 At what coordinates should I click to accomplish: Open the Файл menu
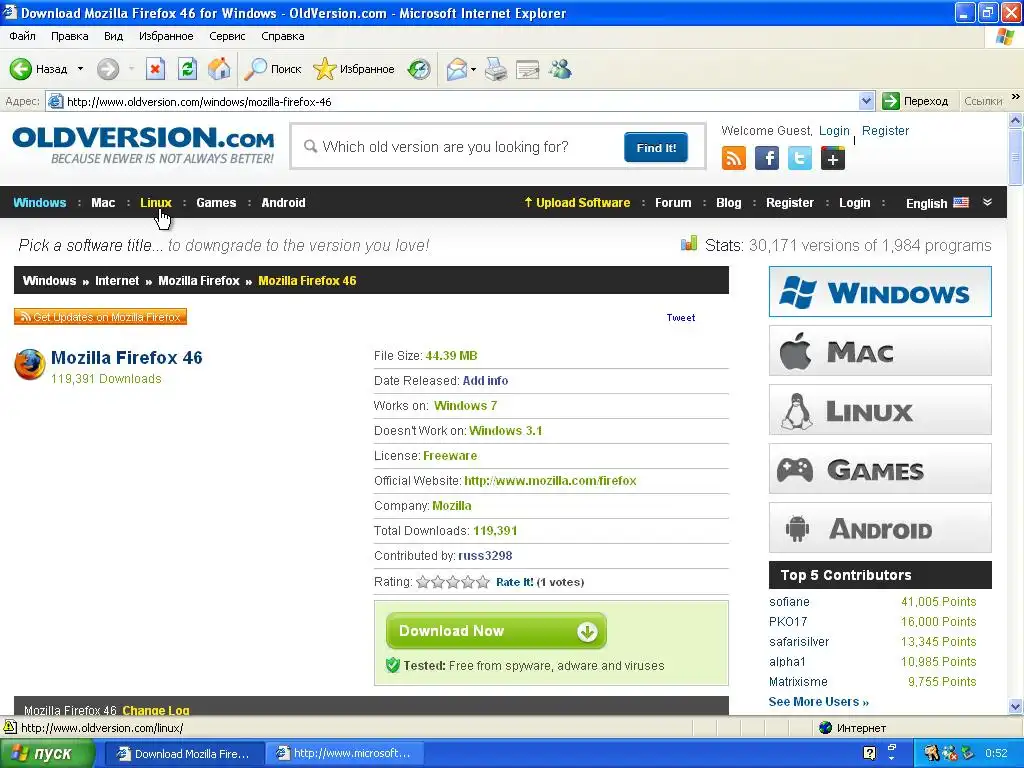(x=22, y=36)
